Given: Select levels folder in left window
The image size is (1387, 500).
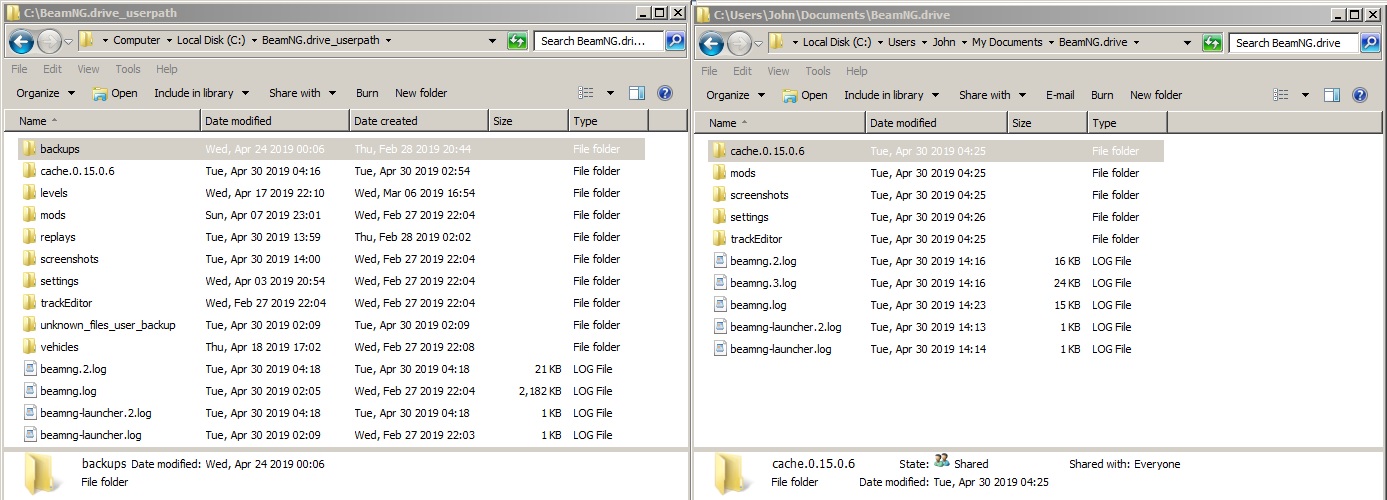Looking at the screenshot, I should pos(54,193).
